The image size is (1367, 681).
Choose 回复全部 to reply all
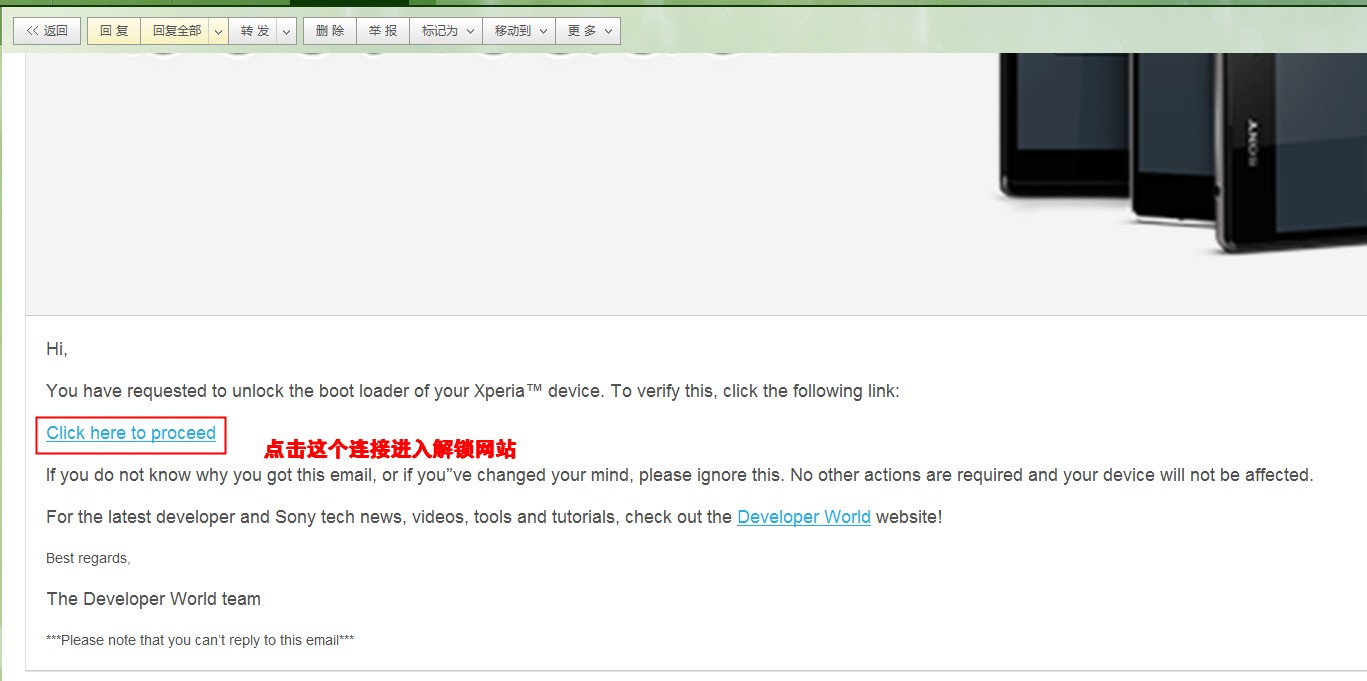(x=176, y=31)
